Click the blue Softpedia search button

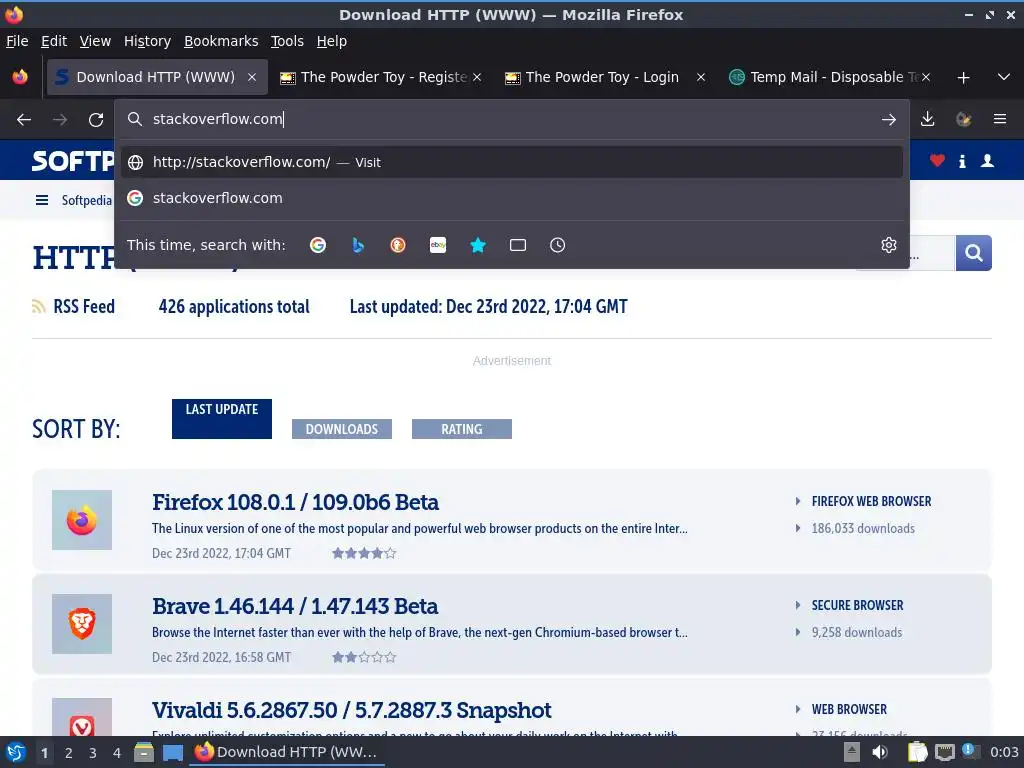point(974,253)
